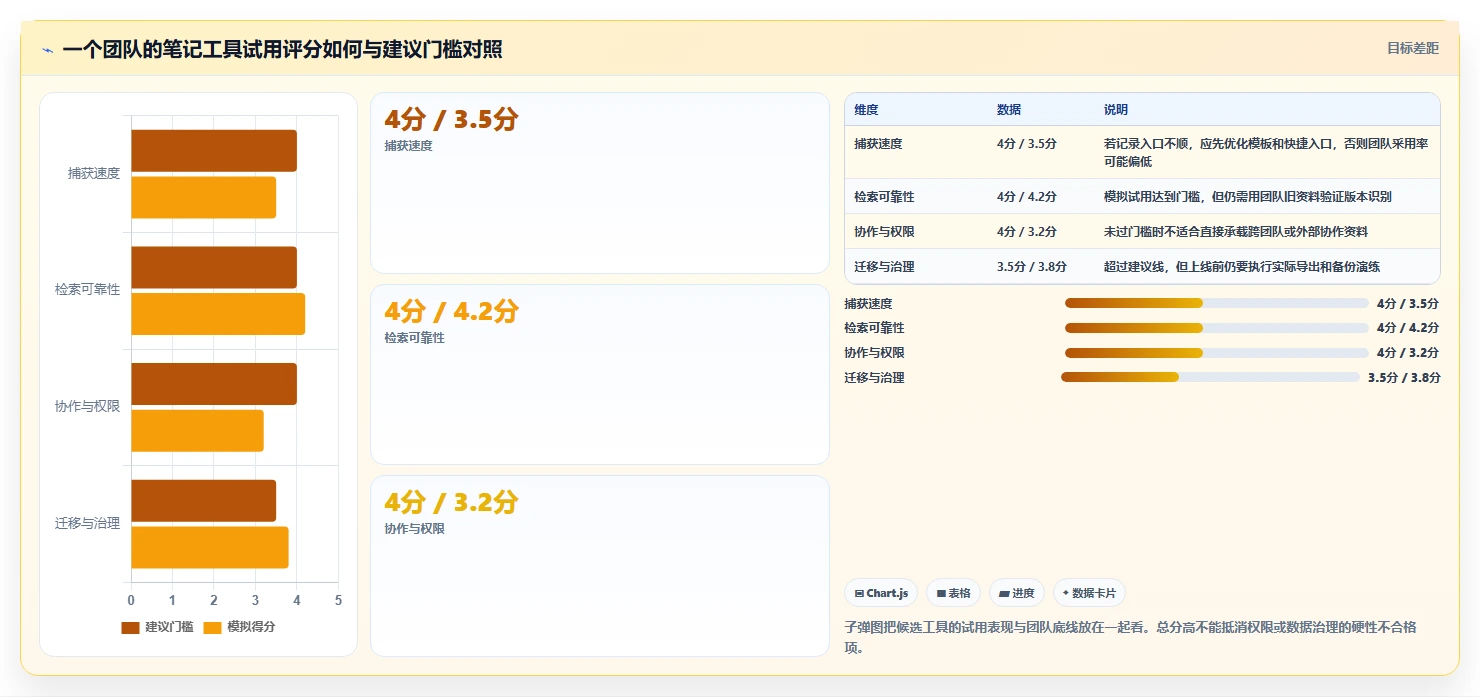The image size is (1480, 697).
Task: Click the 协作与权限 axis label in the chart
Action: (88, 407)
